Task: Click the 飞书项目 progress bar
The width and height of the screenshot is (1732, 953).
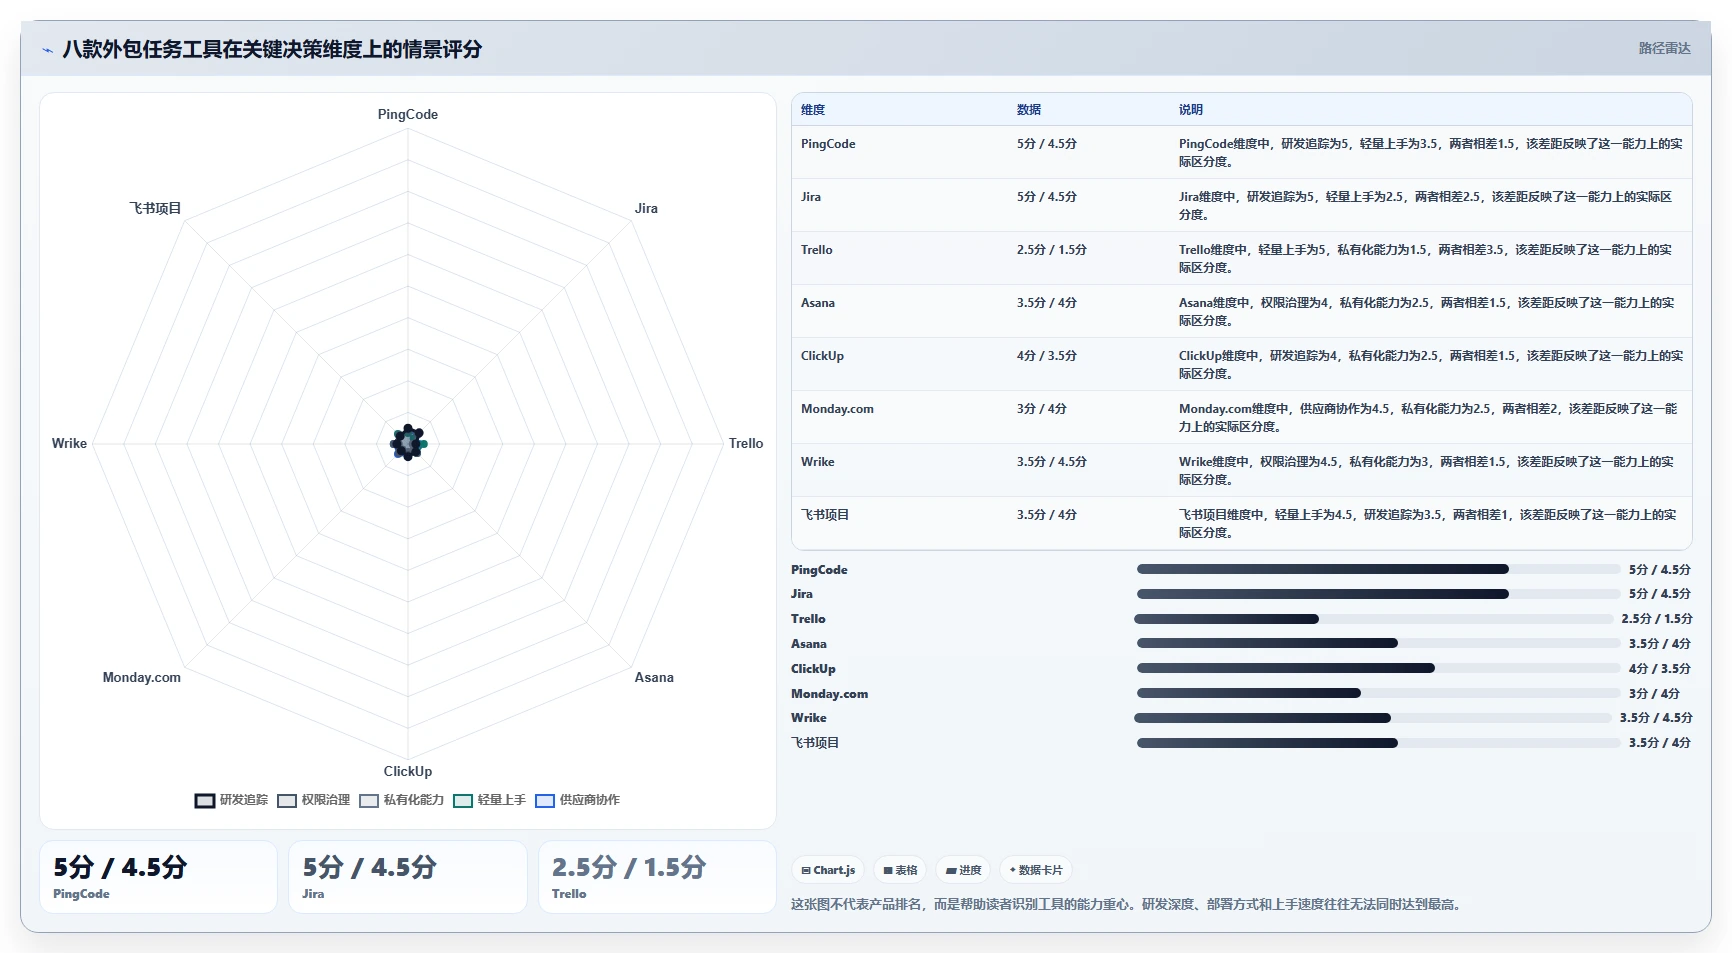Action: [1378, 743]
